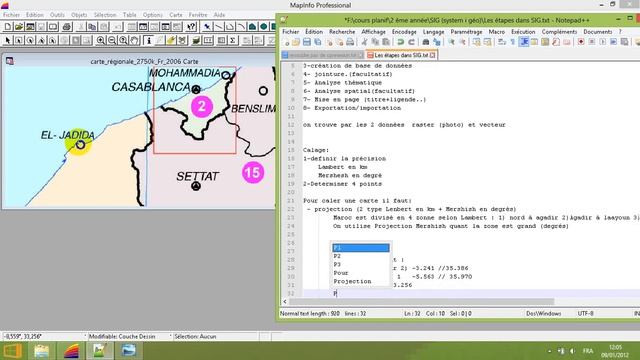
Task: Click the Print icon in Notepad++ toolbar
Action: [350, 42]
